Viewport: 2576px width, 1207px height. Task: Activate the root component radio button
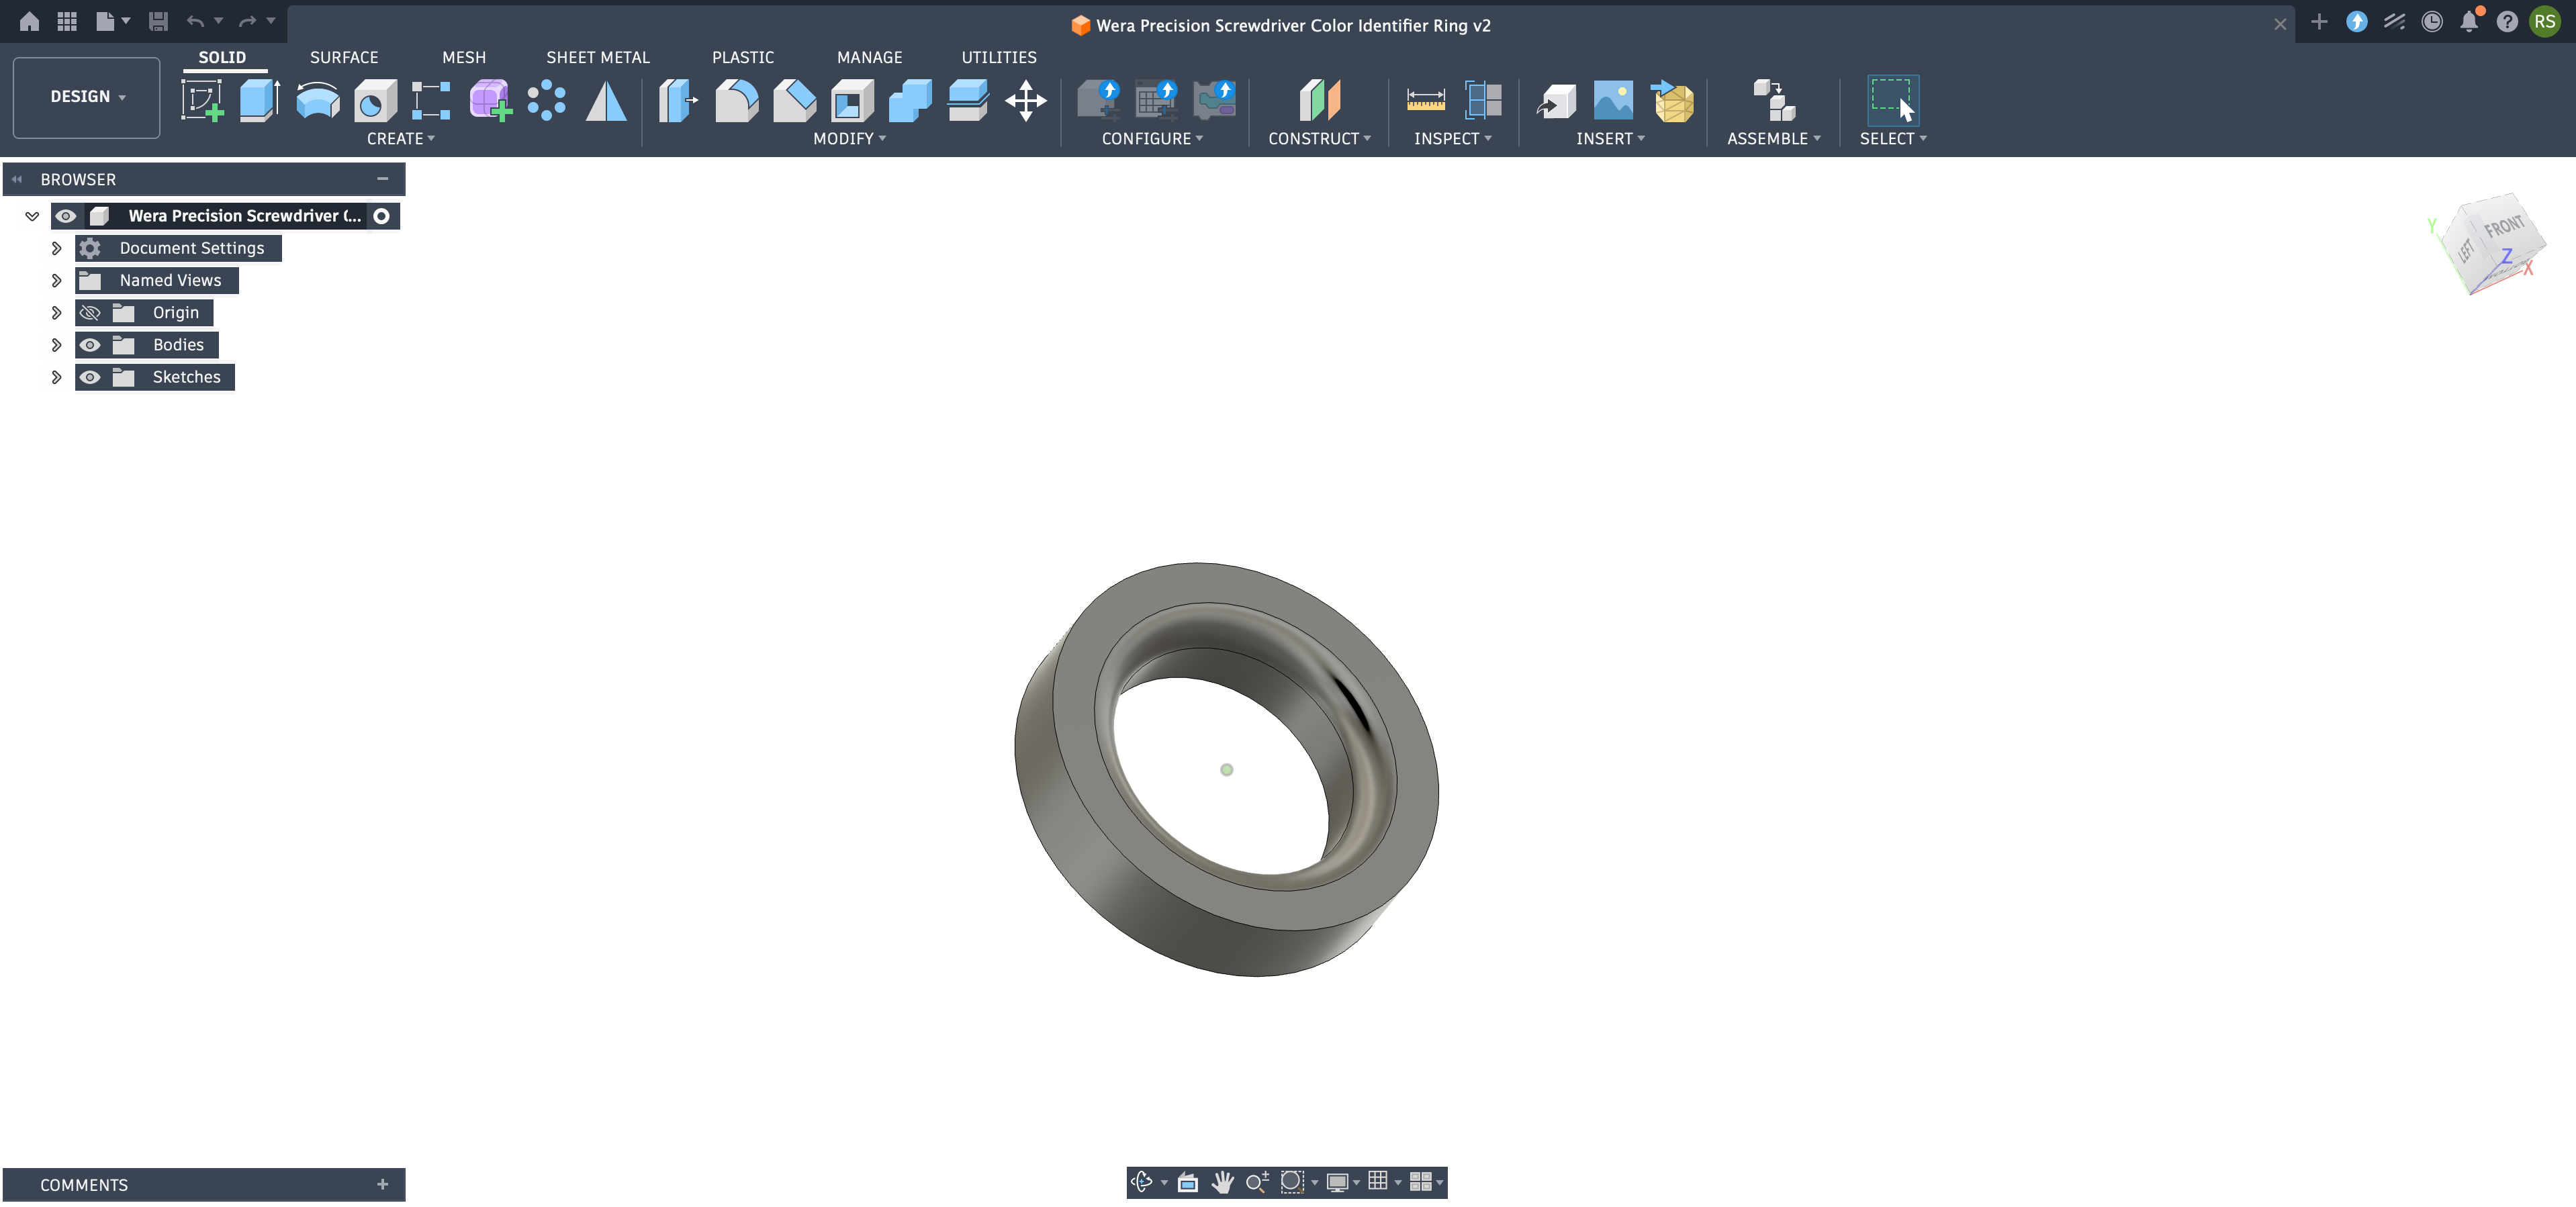[x=381, y=216]
